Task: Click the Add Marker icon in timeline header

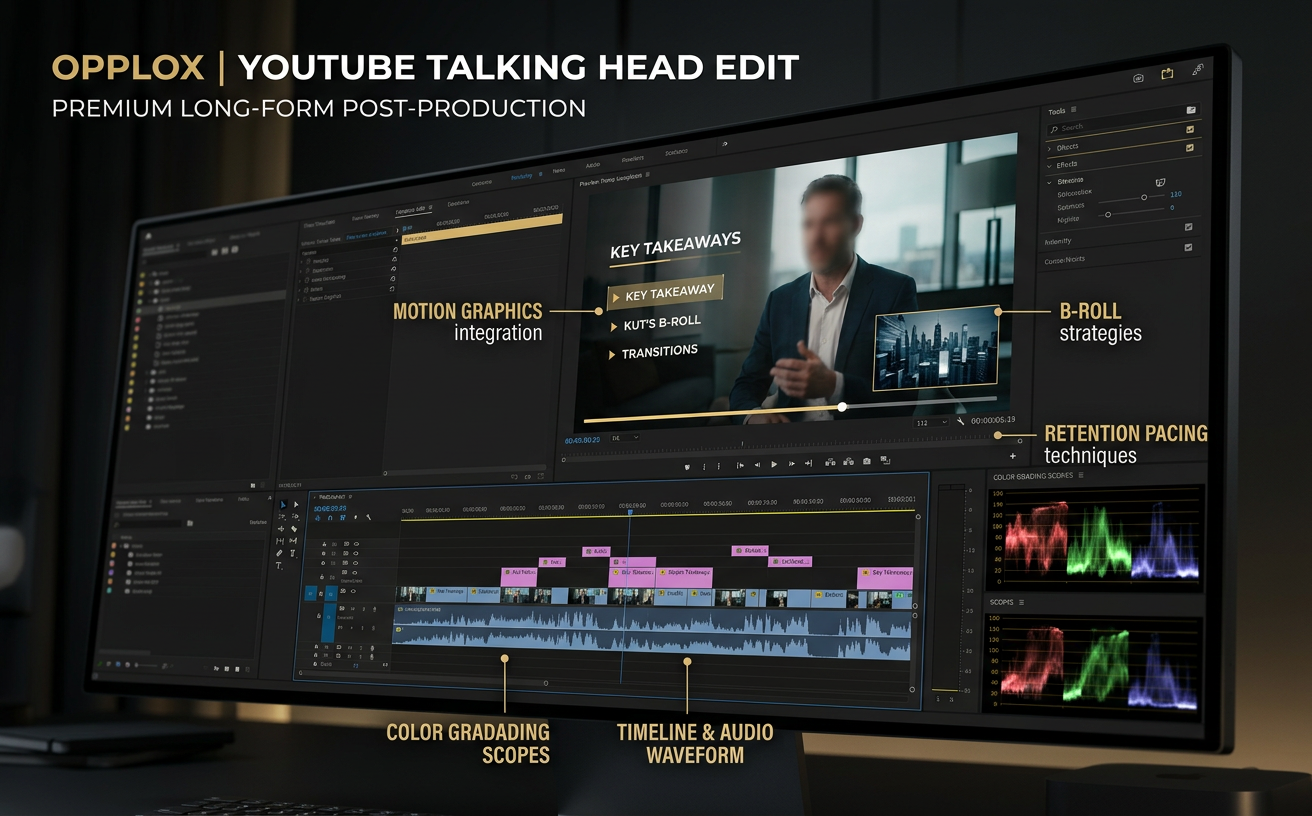Action: pyautogui.click(x=356, y=517)
